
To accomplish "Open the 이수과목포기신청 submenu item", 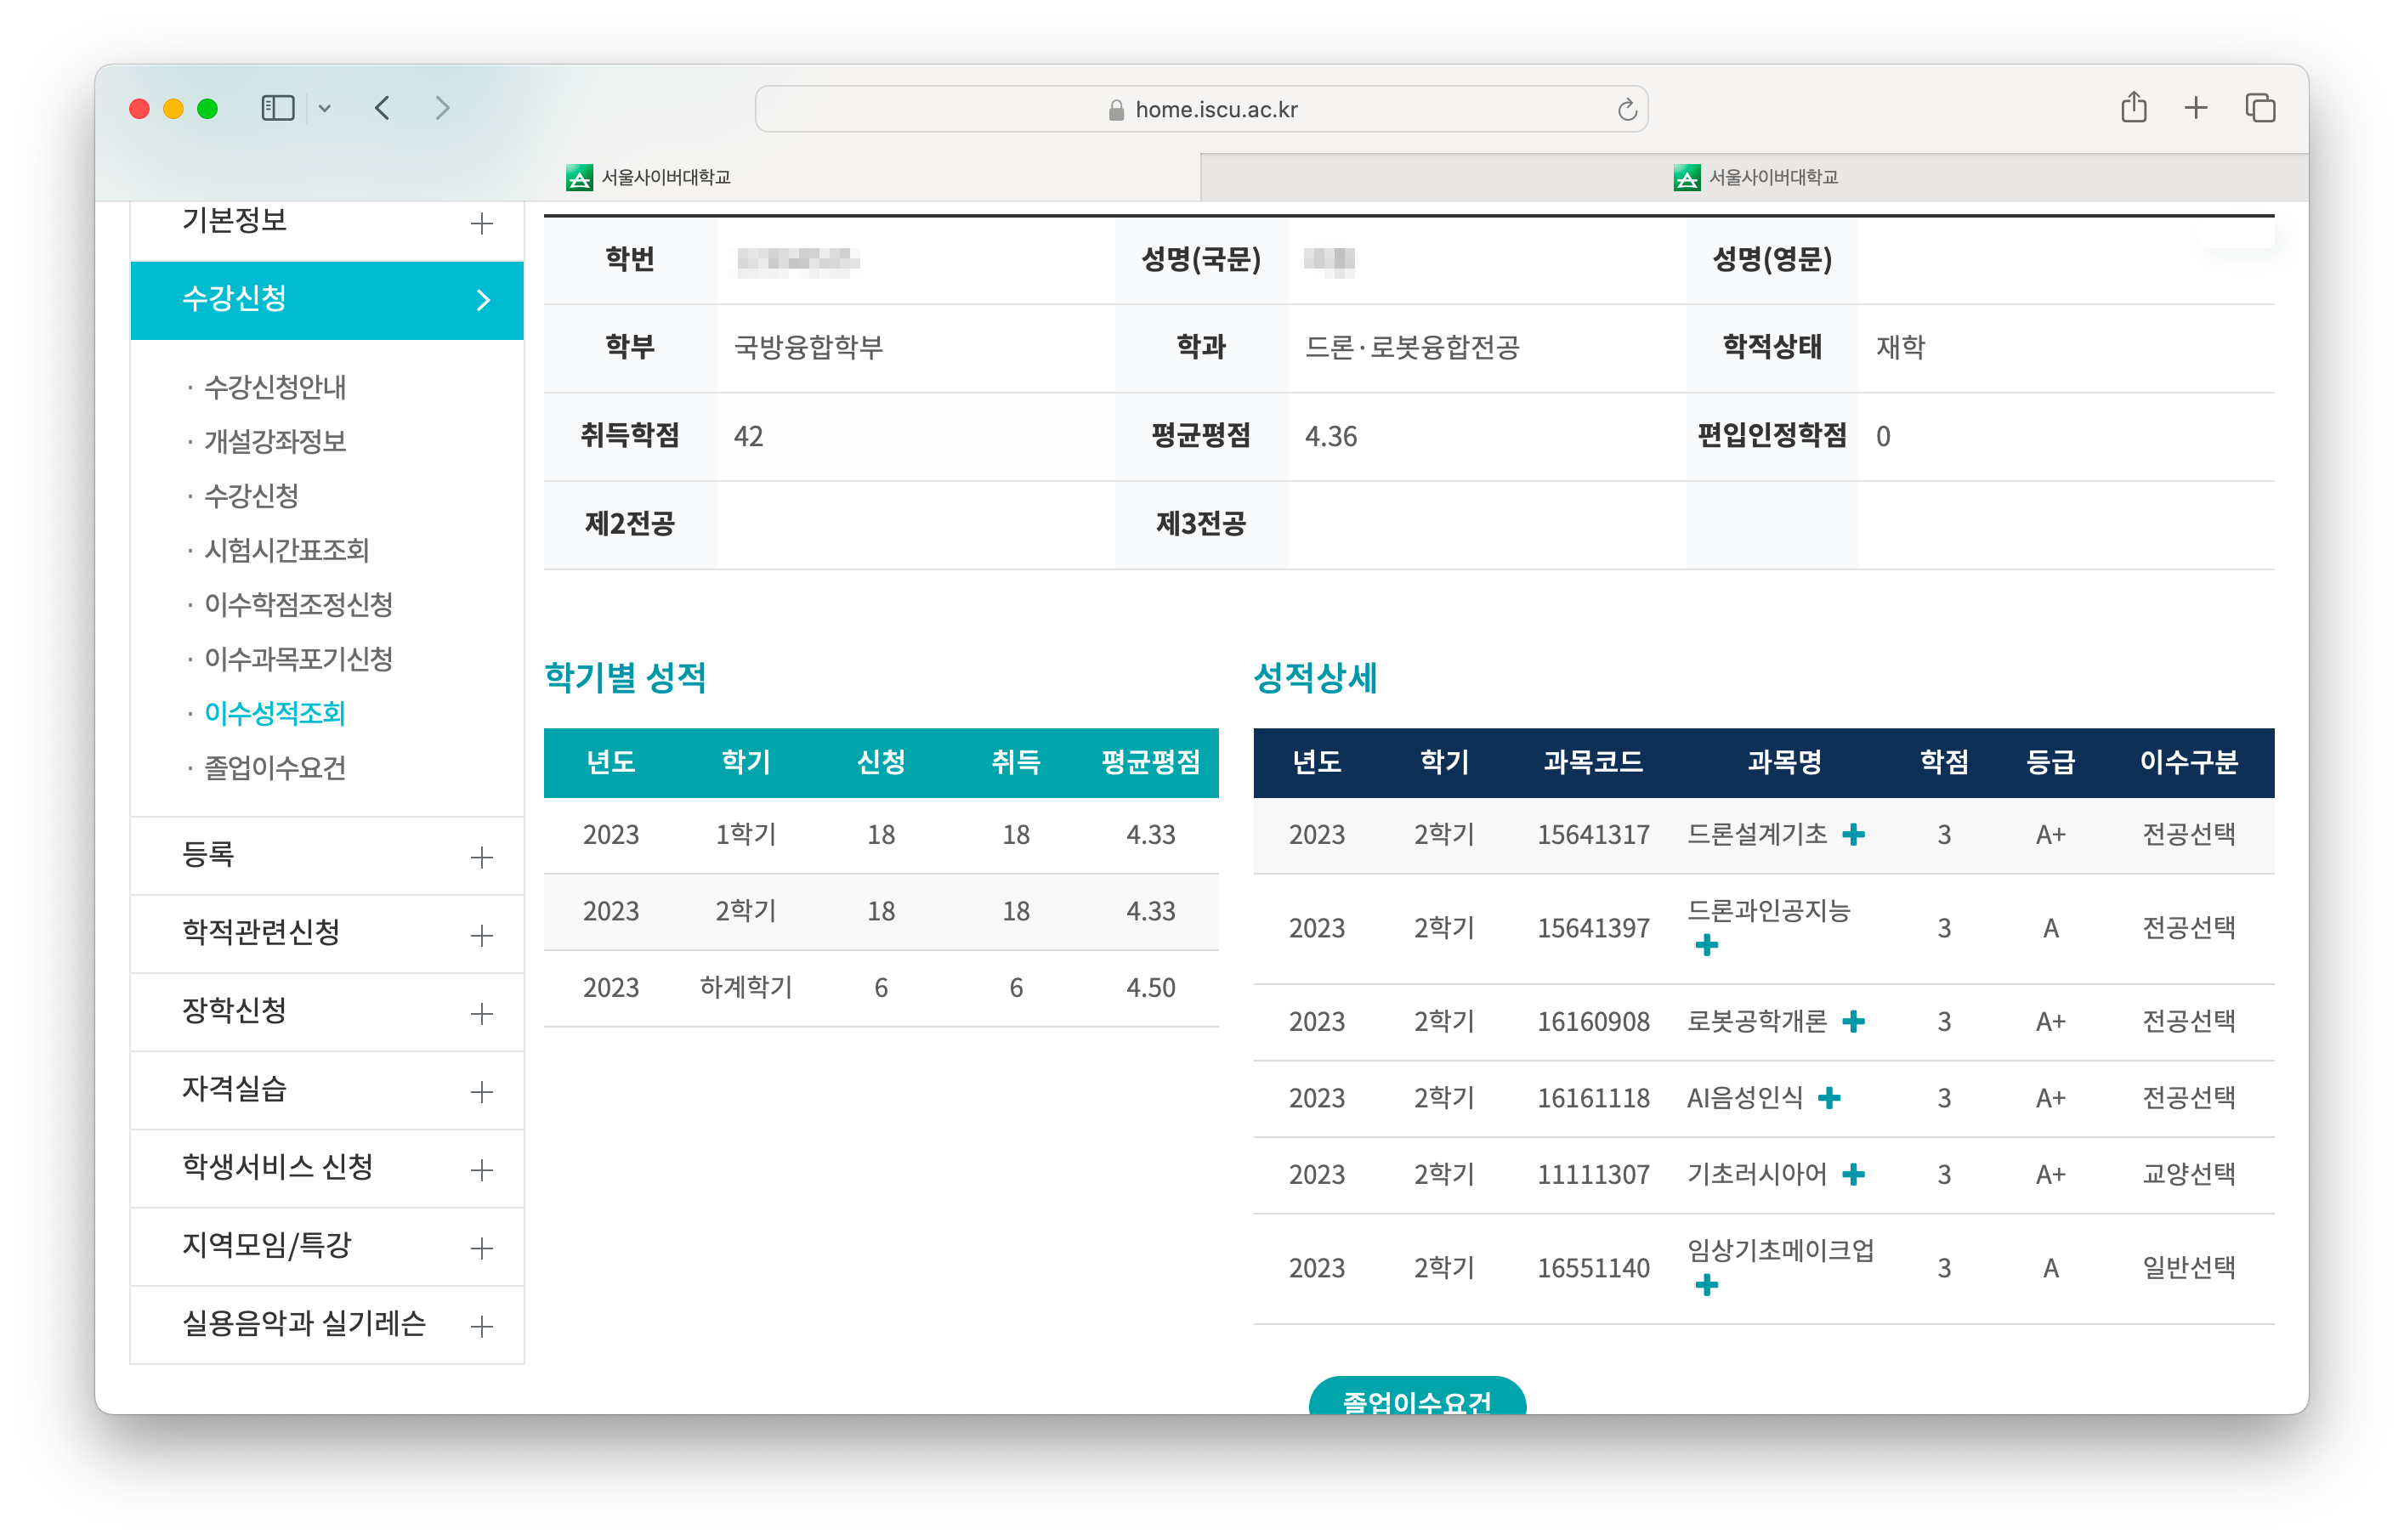I will 298,659.
